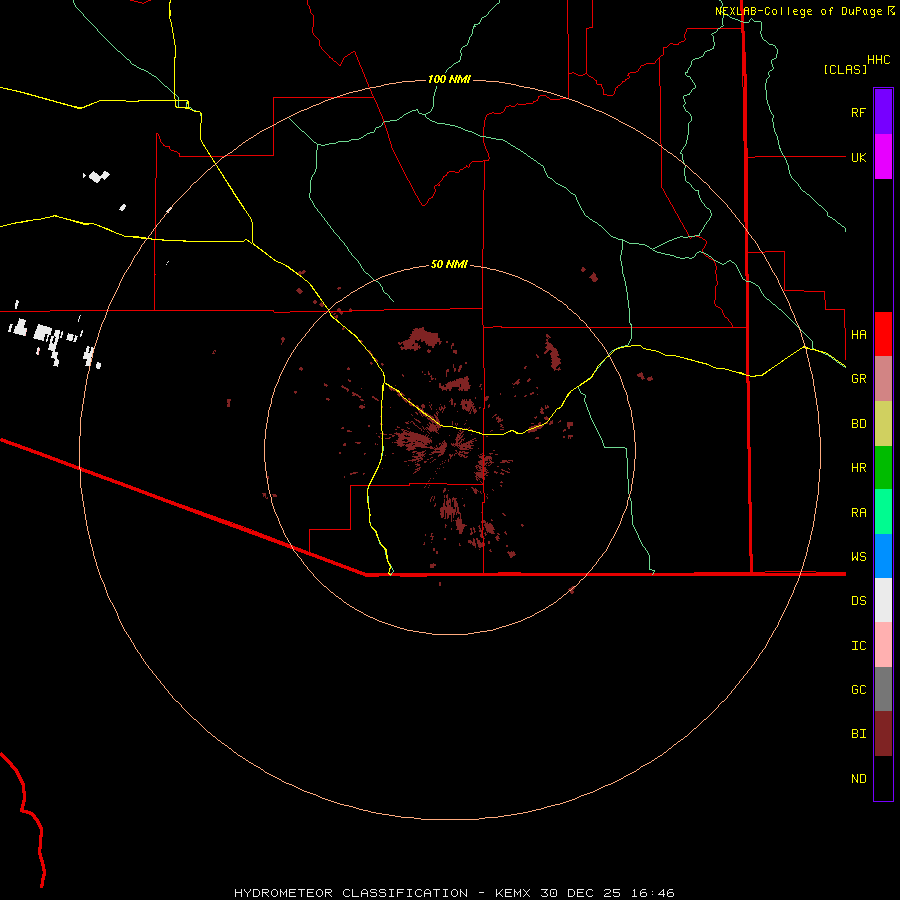Click the GC legend label

[x=858, y=690]
